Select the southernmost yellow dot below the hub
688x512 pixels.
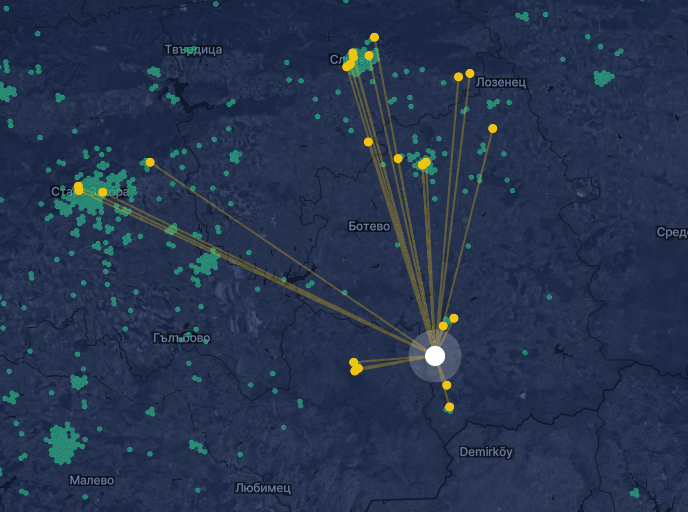pyautogui.click(x=449, y=407)
